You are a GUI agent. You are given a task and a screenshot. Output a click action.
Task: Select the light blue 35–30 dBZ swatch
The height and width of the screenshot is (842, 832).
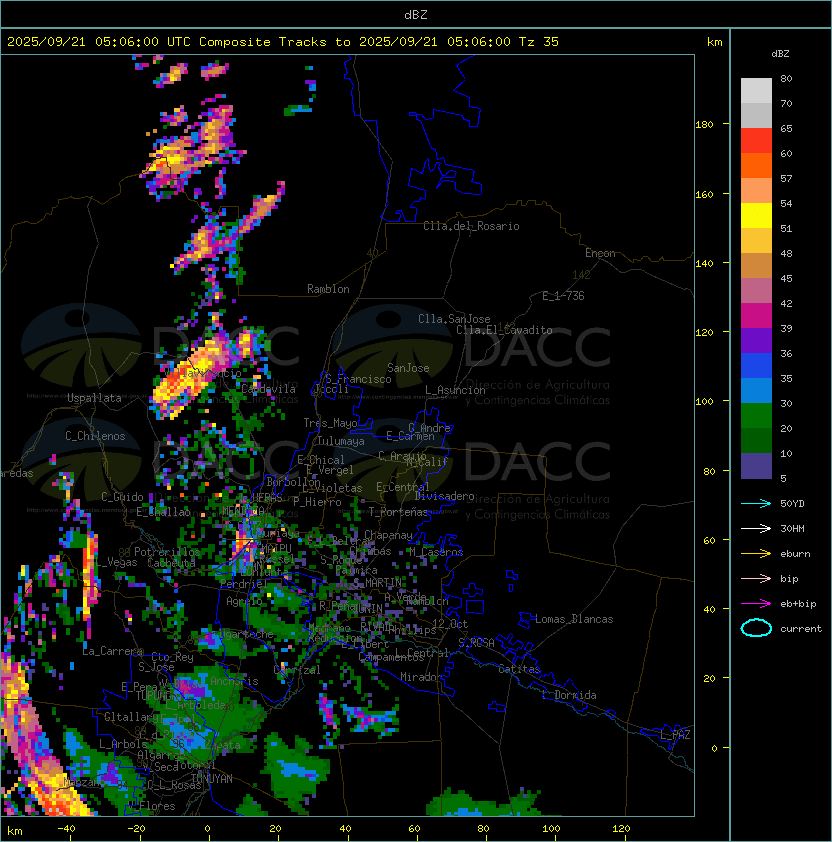(x=756, y=391)
